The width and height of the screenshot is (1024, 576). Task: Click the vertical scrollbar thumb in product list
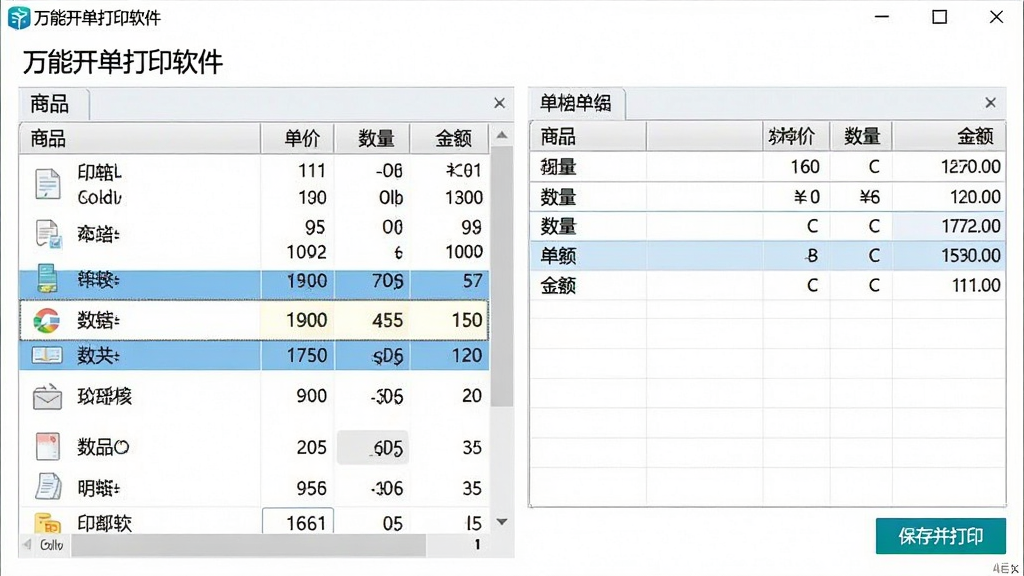coord(502,276)
